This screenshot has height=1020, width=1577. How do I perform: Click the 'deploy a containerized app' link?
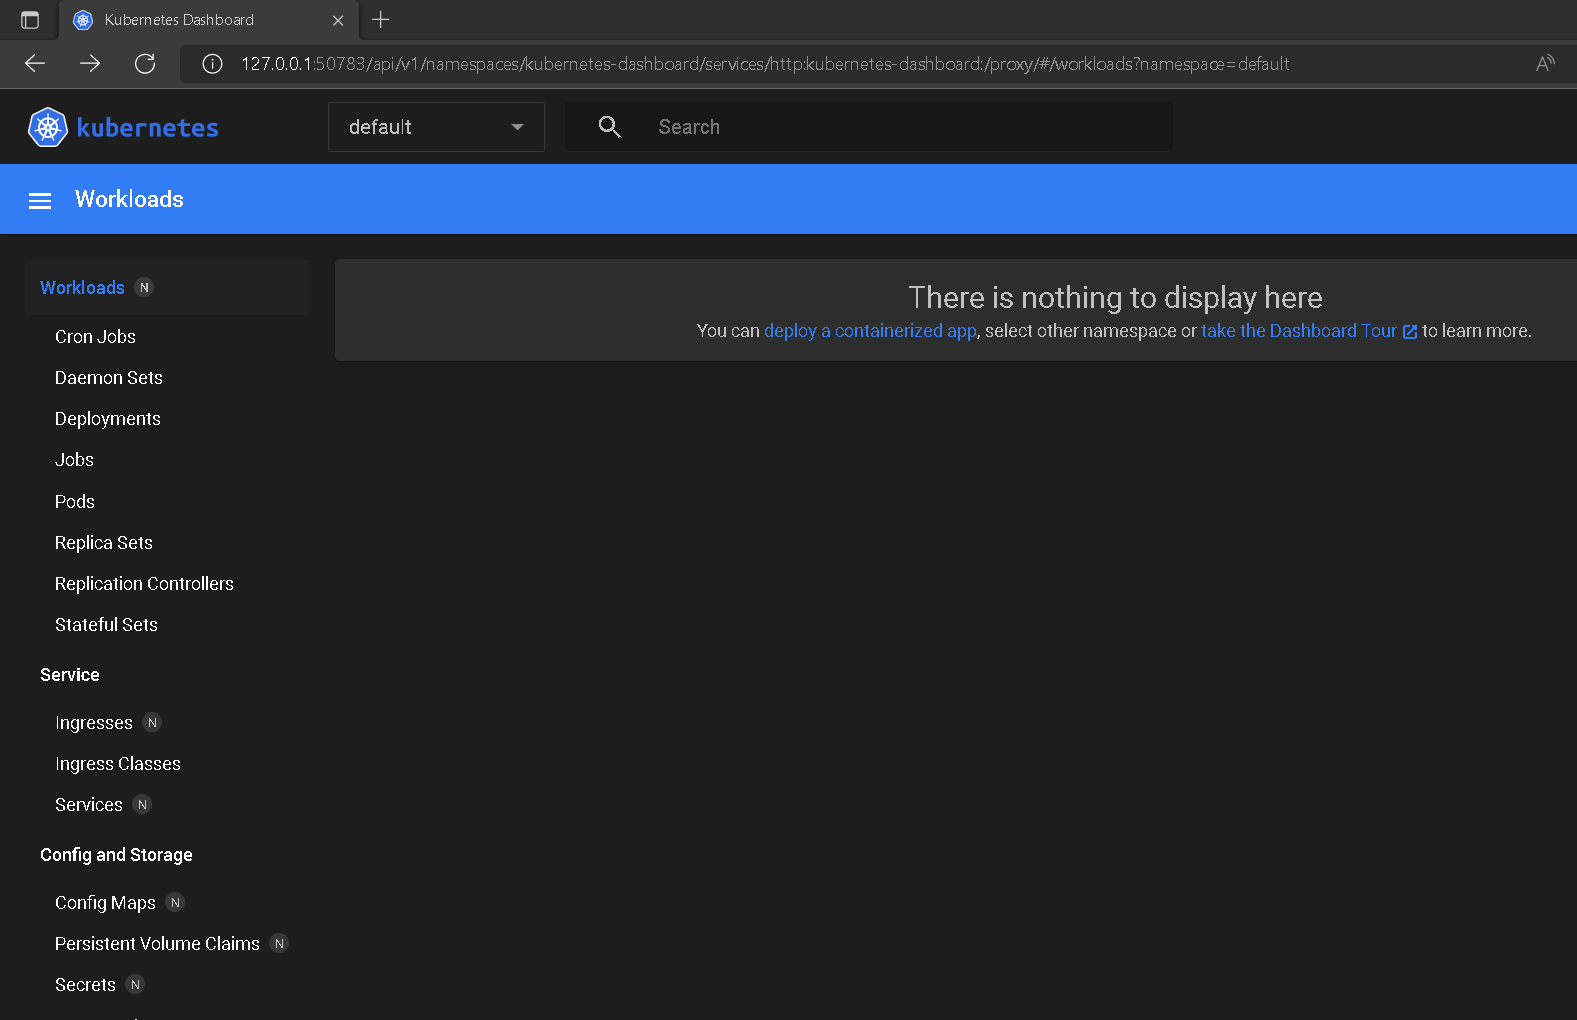870,331
